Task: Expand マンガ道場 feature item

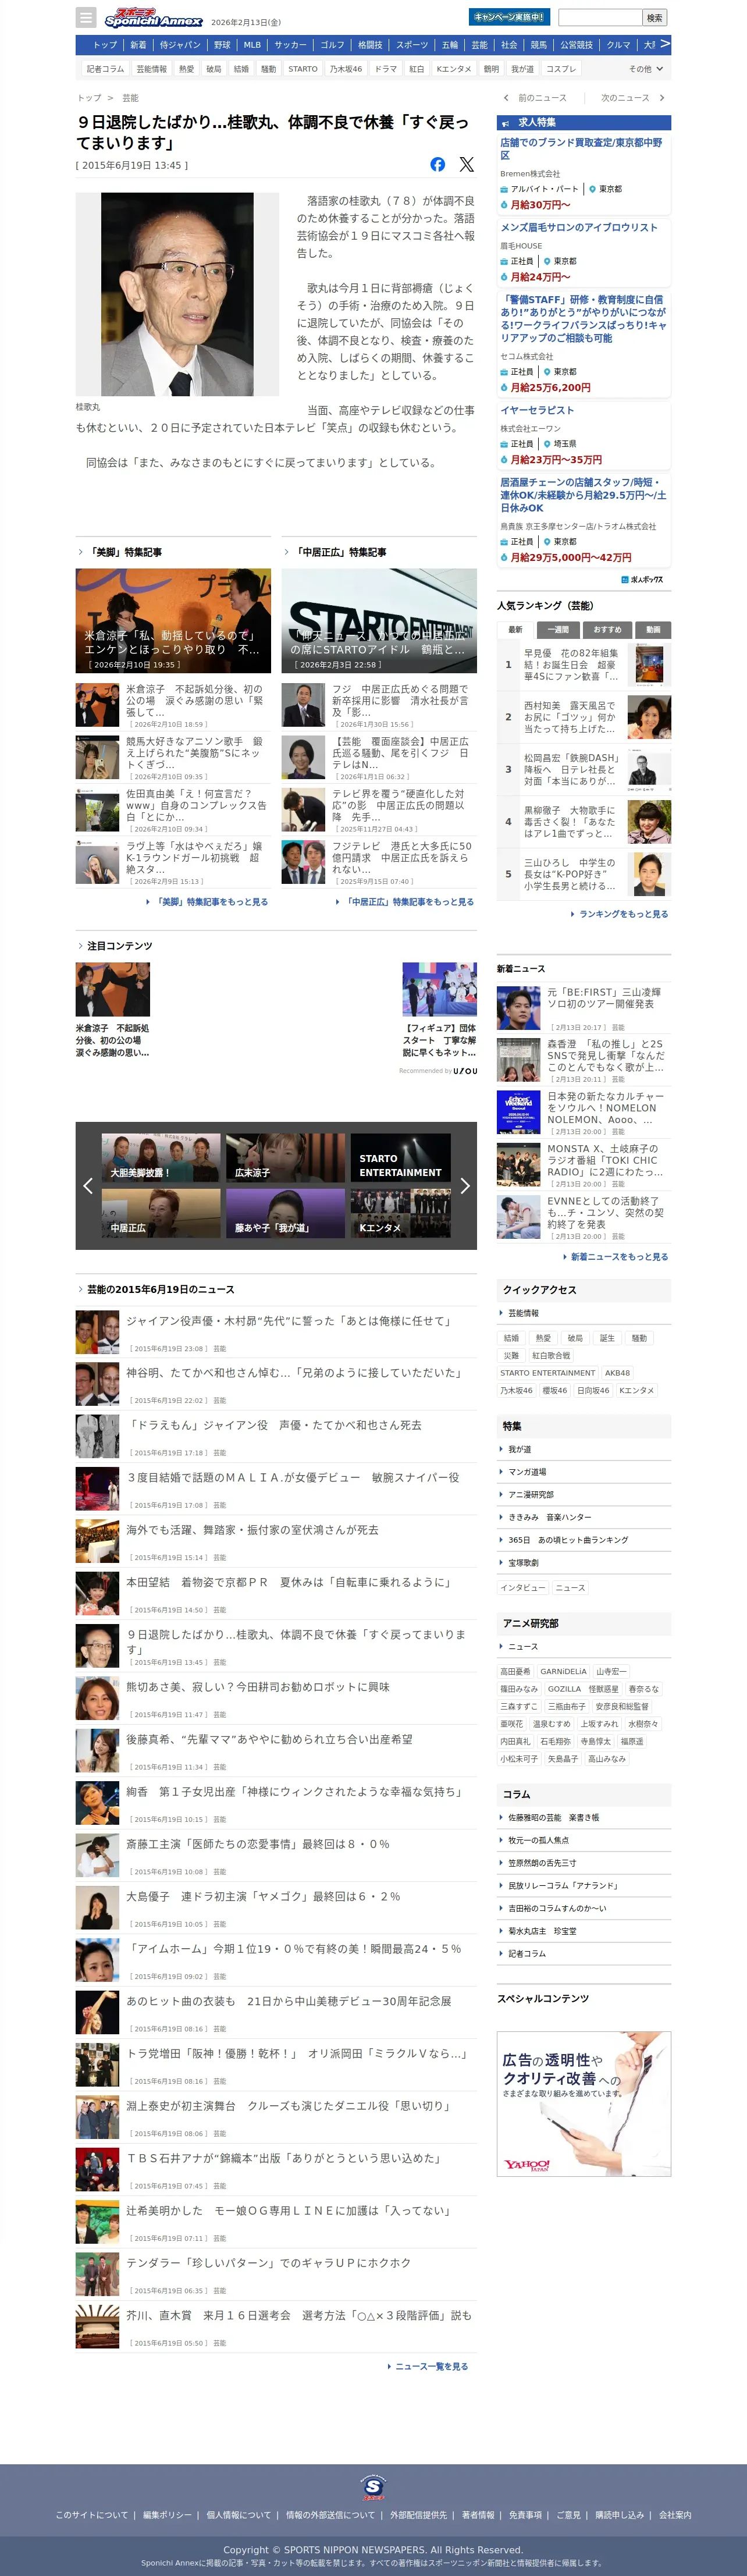Action: pyautogui.click(x=584, y=1472)
